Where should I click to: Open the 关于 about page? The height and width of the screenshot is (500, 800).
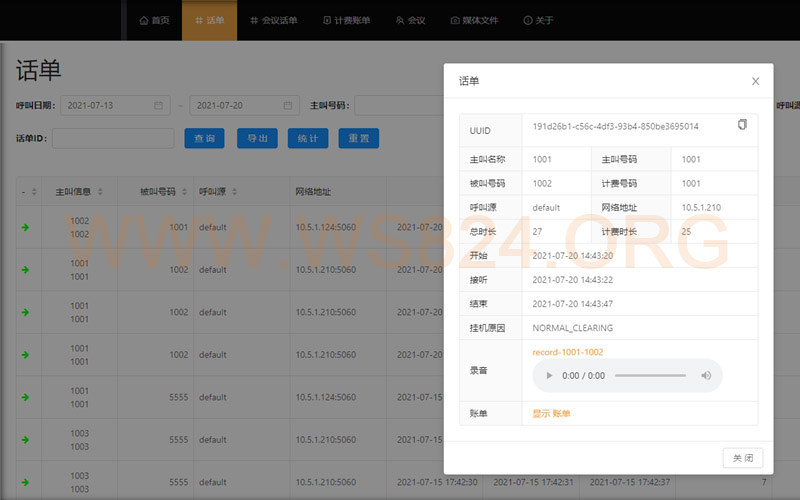538,20
